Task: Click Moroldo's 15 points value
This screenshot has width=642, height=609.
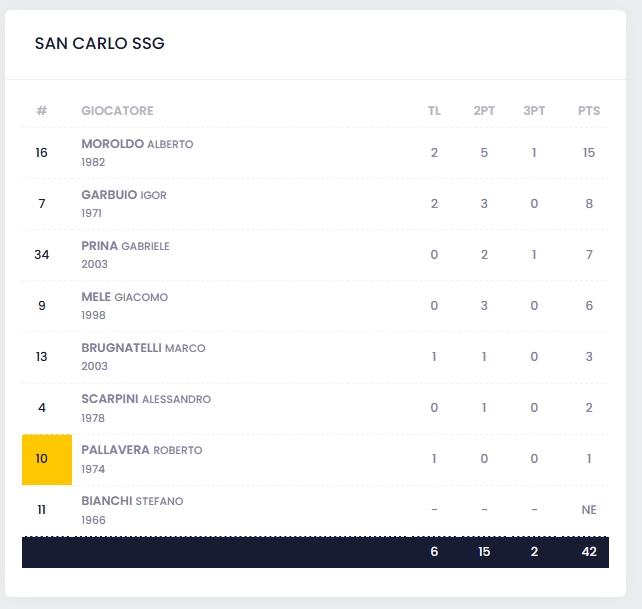Action: [x=589, y=153]
